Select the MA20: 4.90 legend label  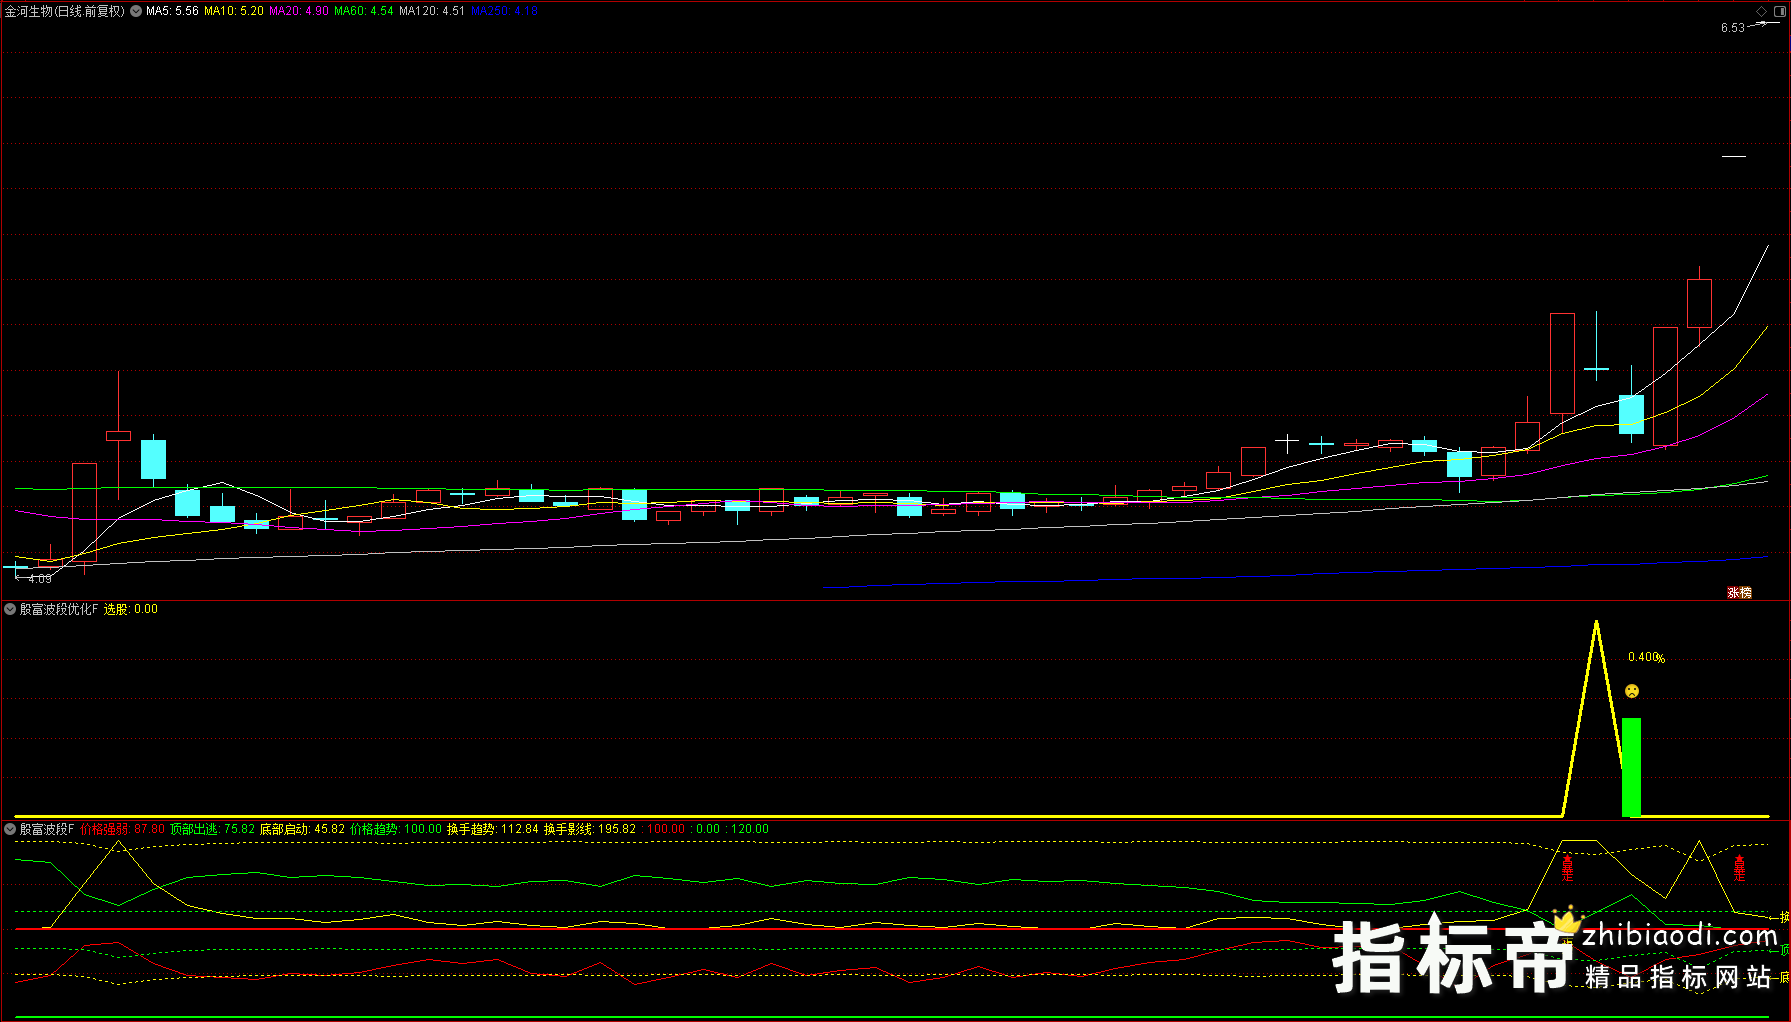click(x=299, y=11)
